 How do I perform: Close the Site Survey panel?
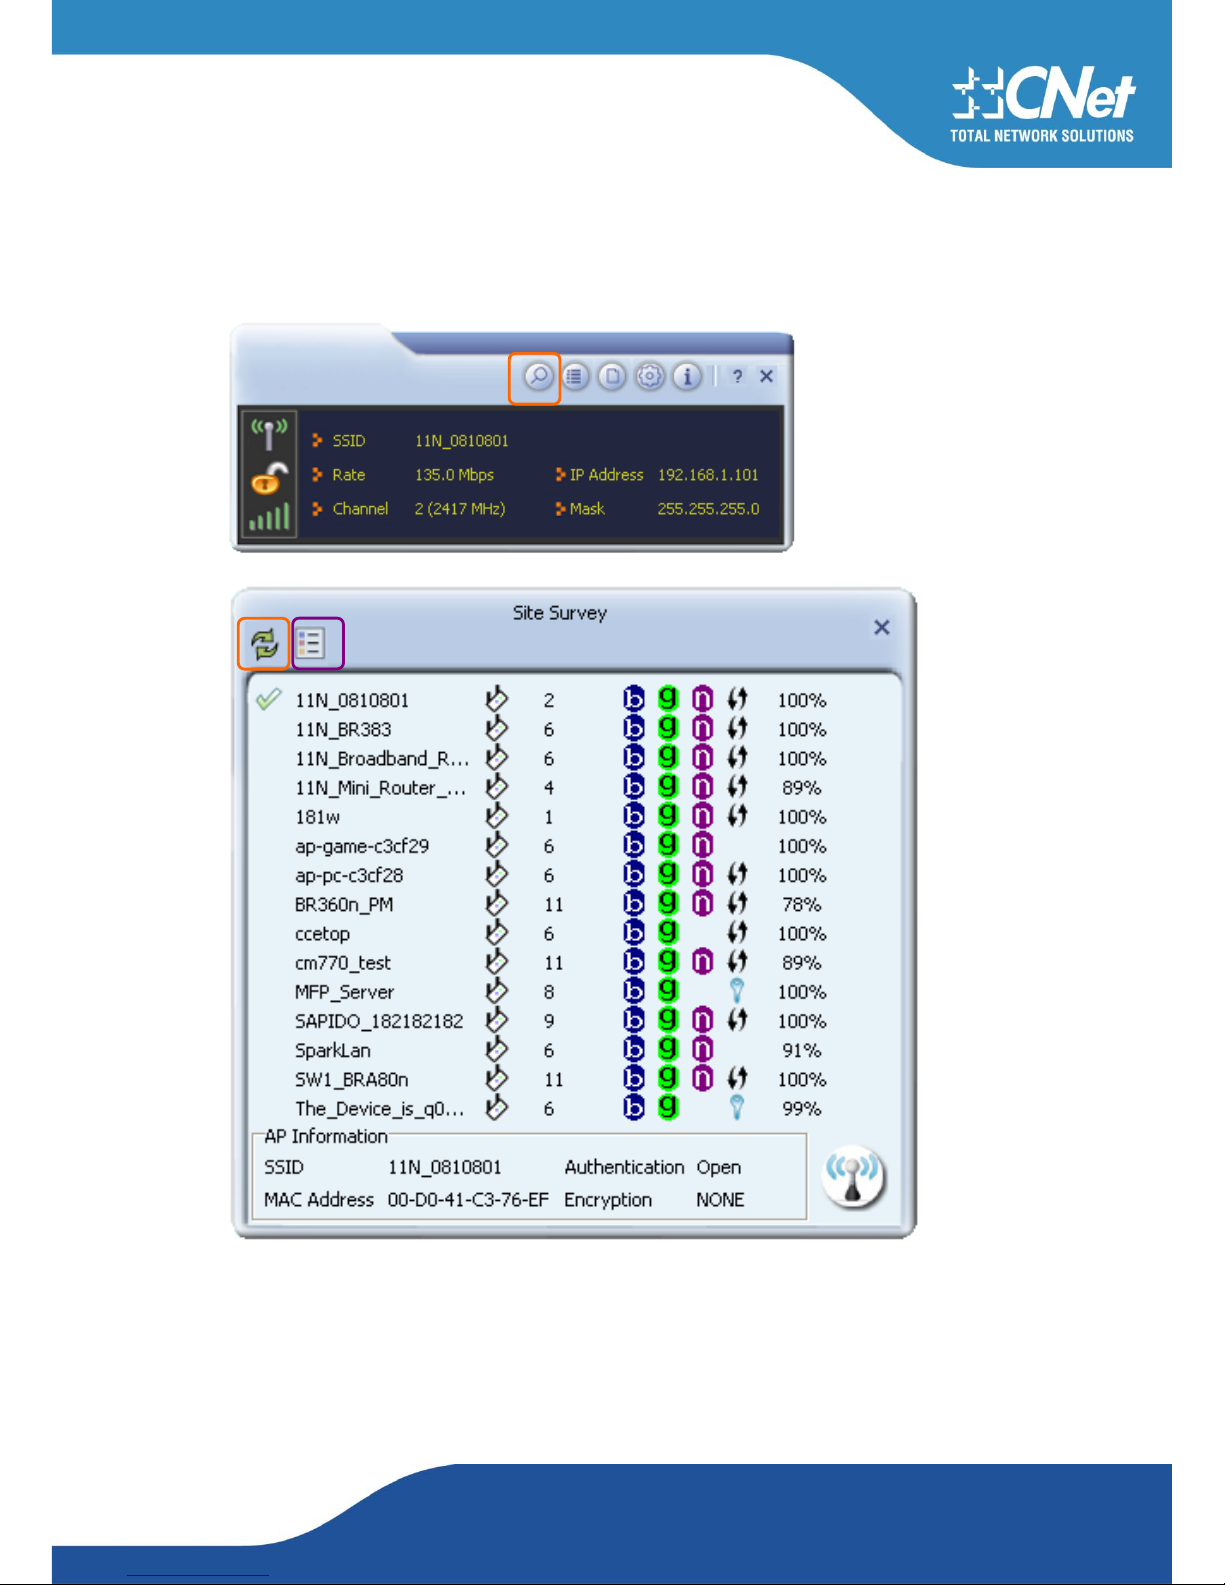tap(881, 628)
